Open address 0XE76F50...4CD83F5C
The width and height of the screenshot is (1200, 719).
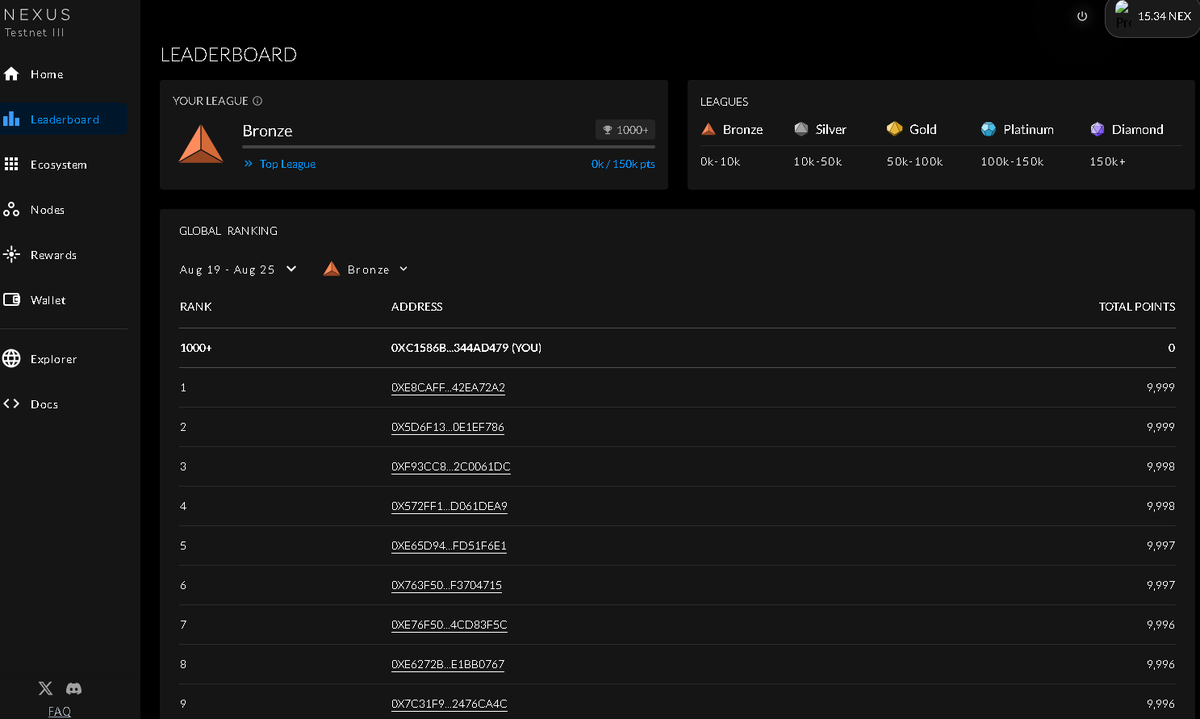point(449,625)
